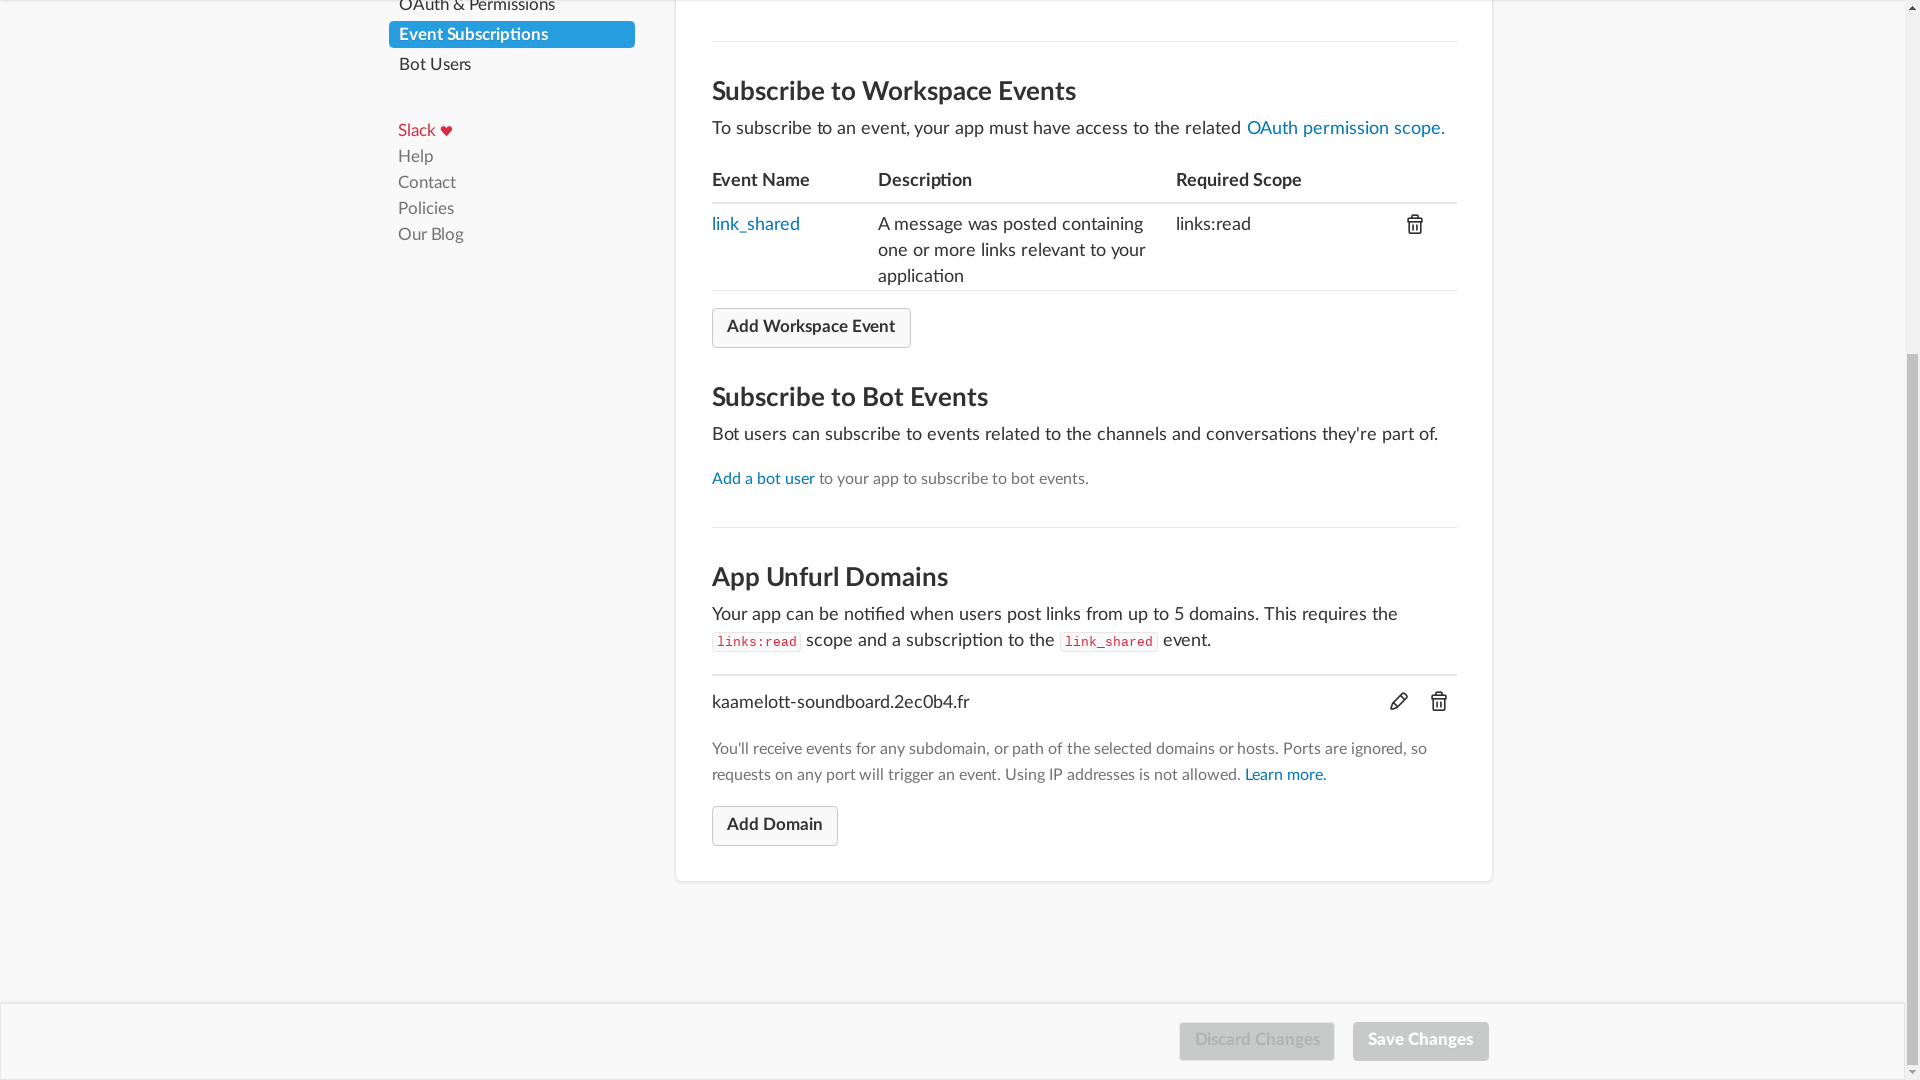
Task: Click Add Workspace Event button
Action: (x=810, y=328)
